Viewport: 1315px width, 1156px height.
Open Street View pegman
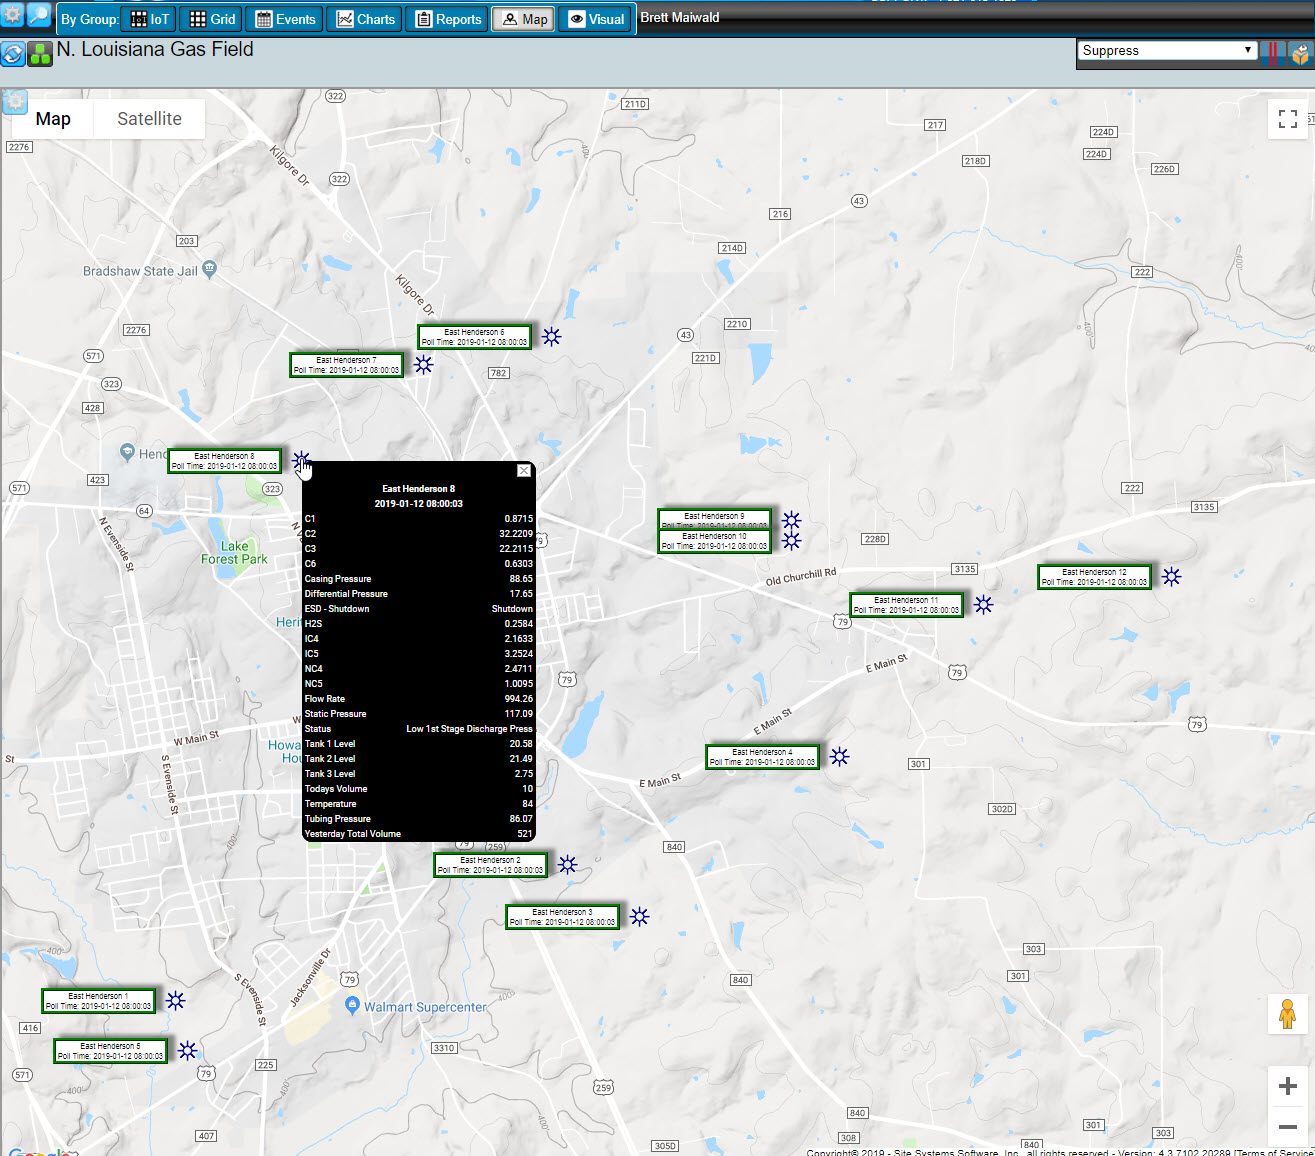pyautogui.click(x=1288, y=1015)
